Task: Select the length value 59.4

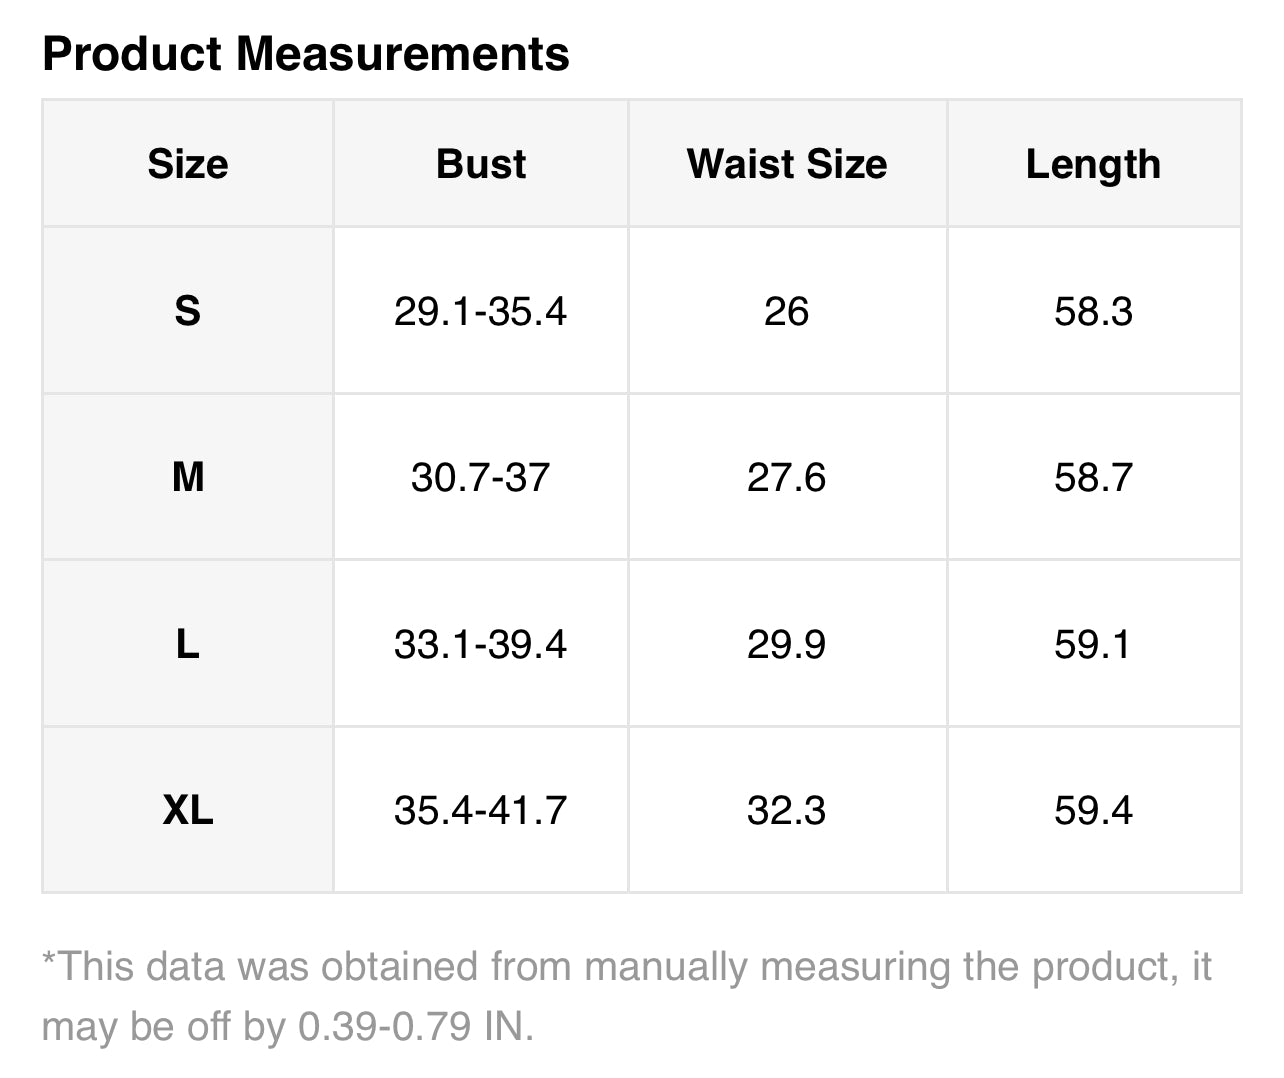Action: [x=1093, y=809]
